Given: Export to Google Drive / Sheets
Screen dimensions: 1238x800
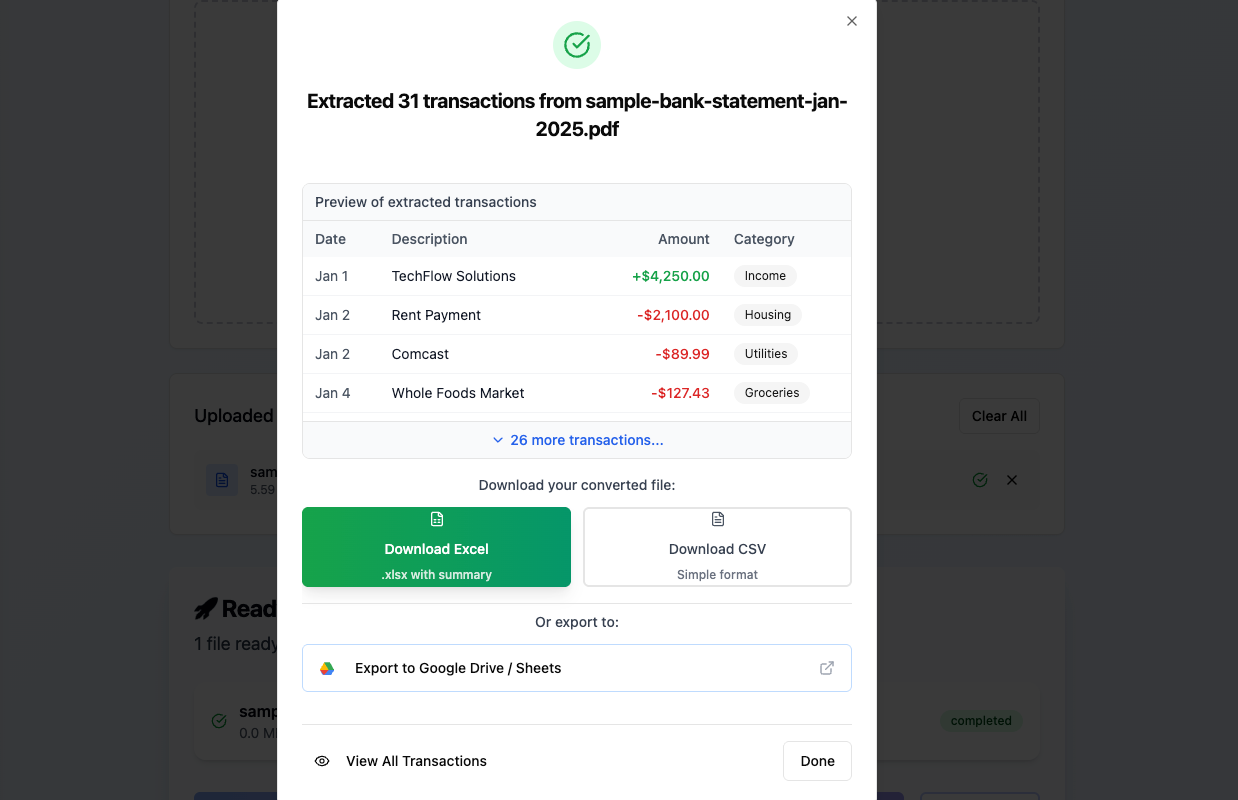Looking at the screenshot, I should (576, 668).
